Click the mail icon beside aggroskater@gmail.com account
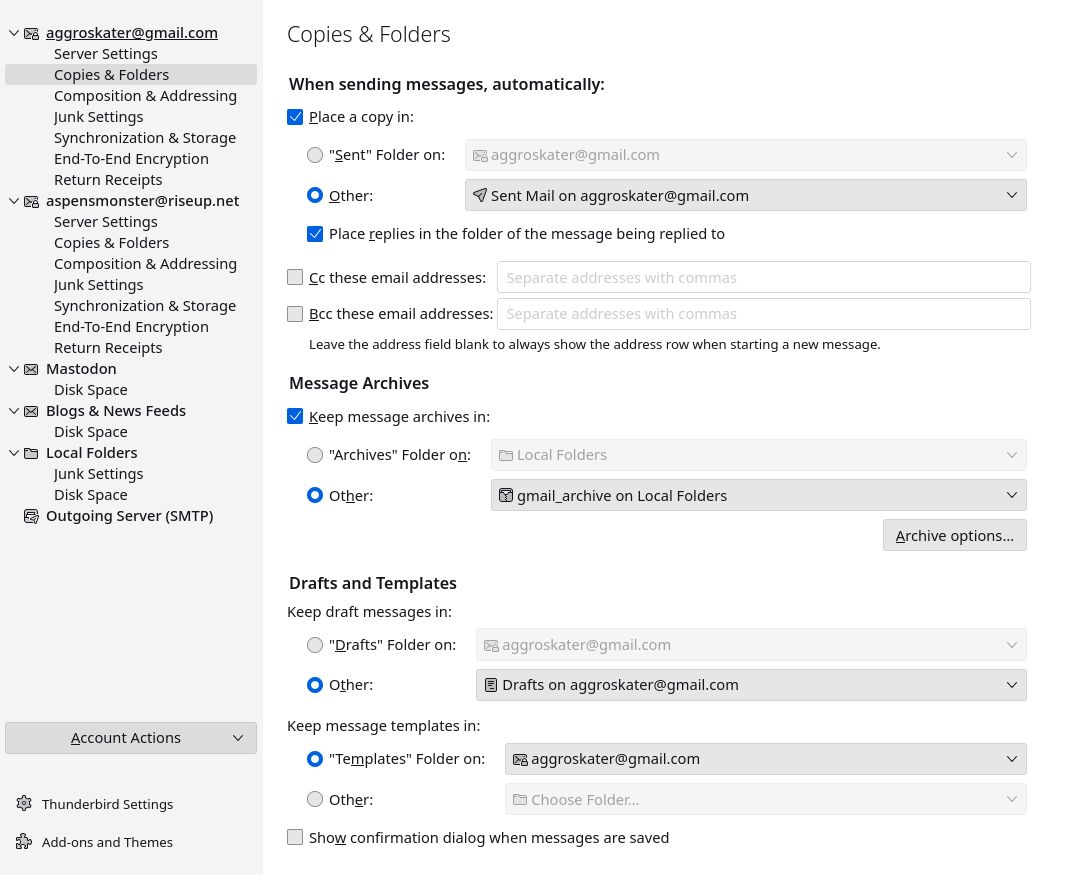 click(x=32, y=33)
